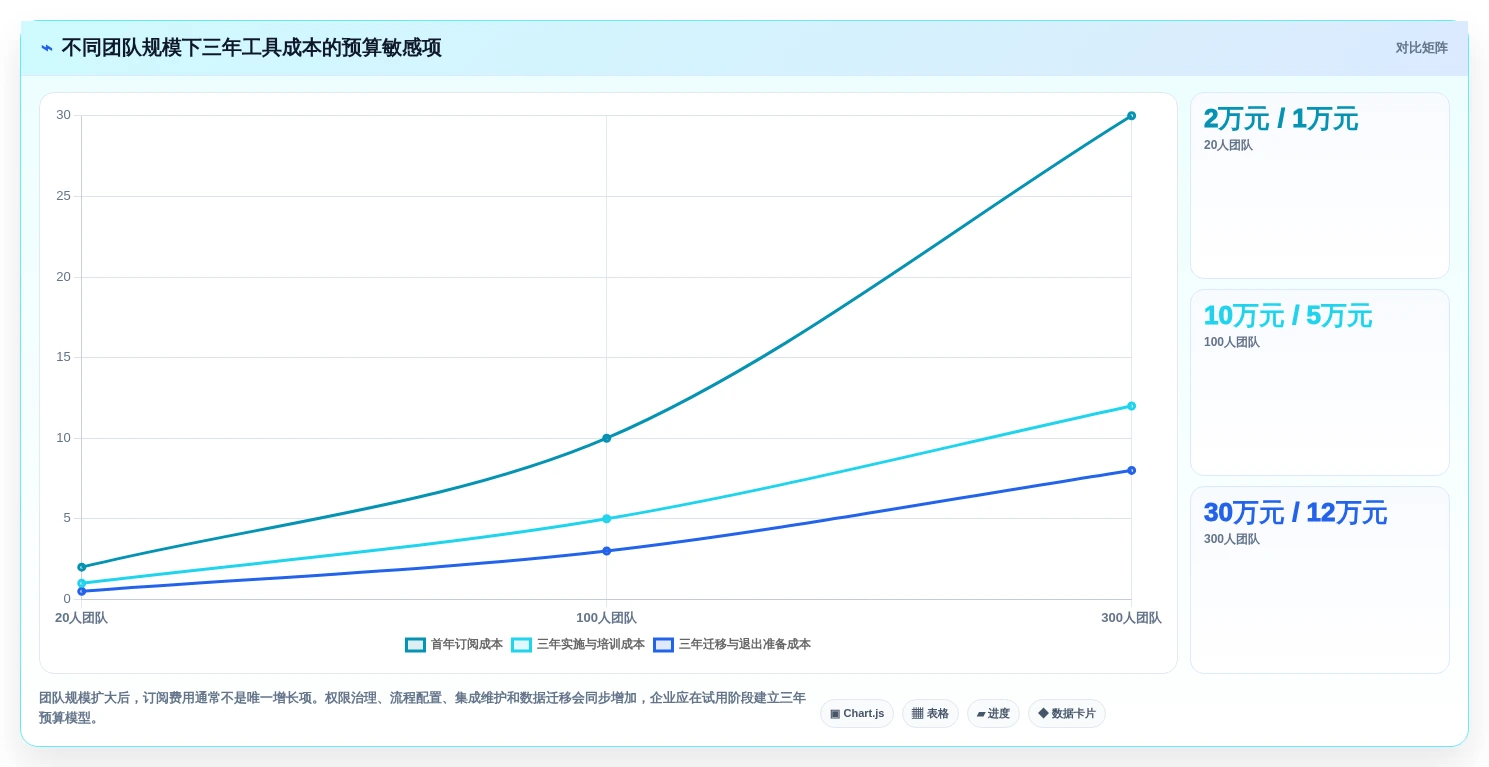
Task: Select the 三年实施与培训成本 point at 300人团队
Action: click(x=1131, y=406)
